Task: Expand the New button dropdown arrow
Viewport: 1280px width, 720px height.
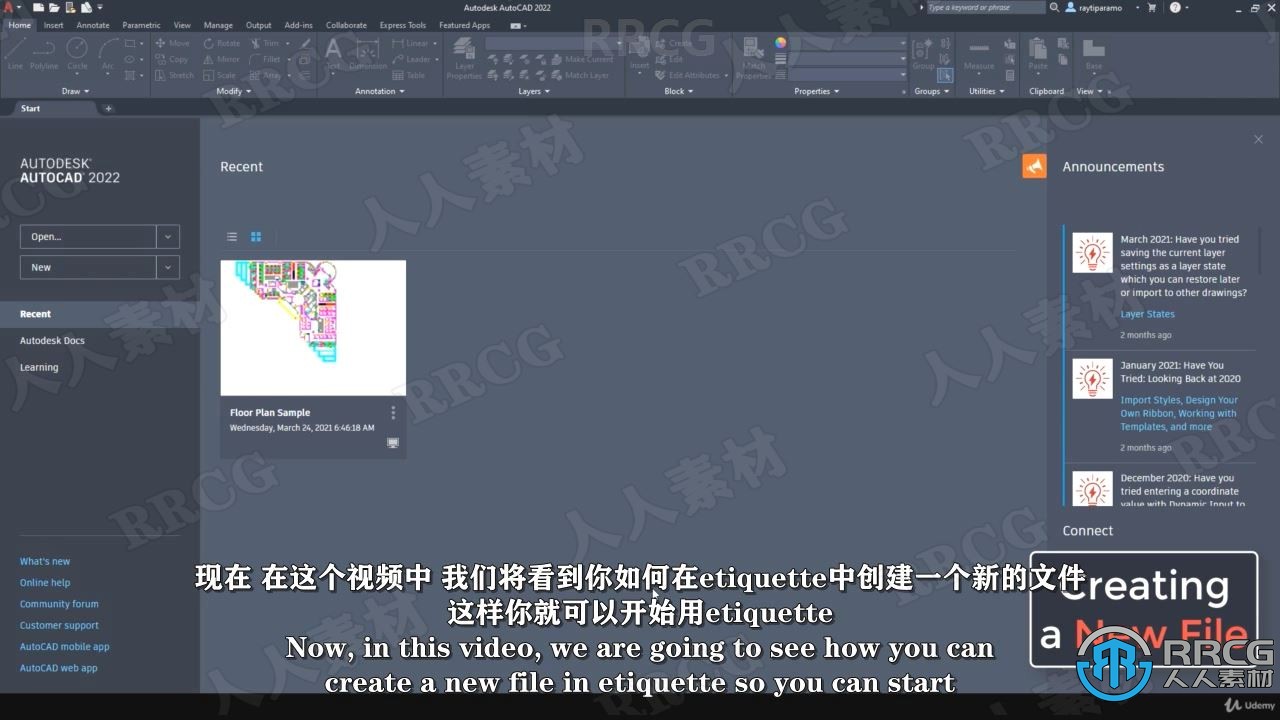Action: point(168,267)
